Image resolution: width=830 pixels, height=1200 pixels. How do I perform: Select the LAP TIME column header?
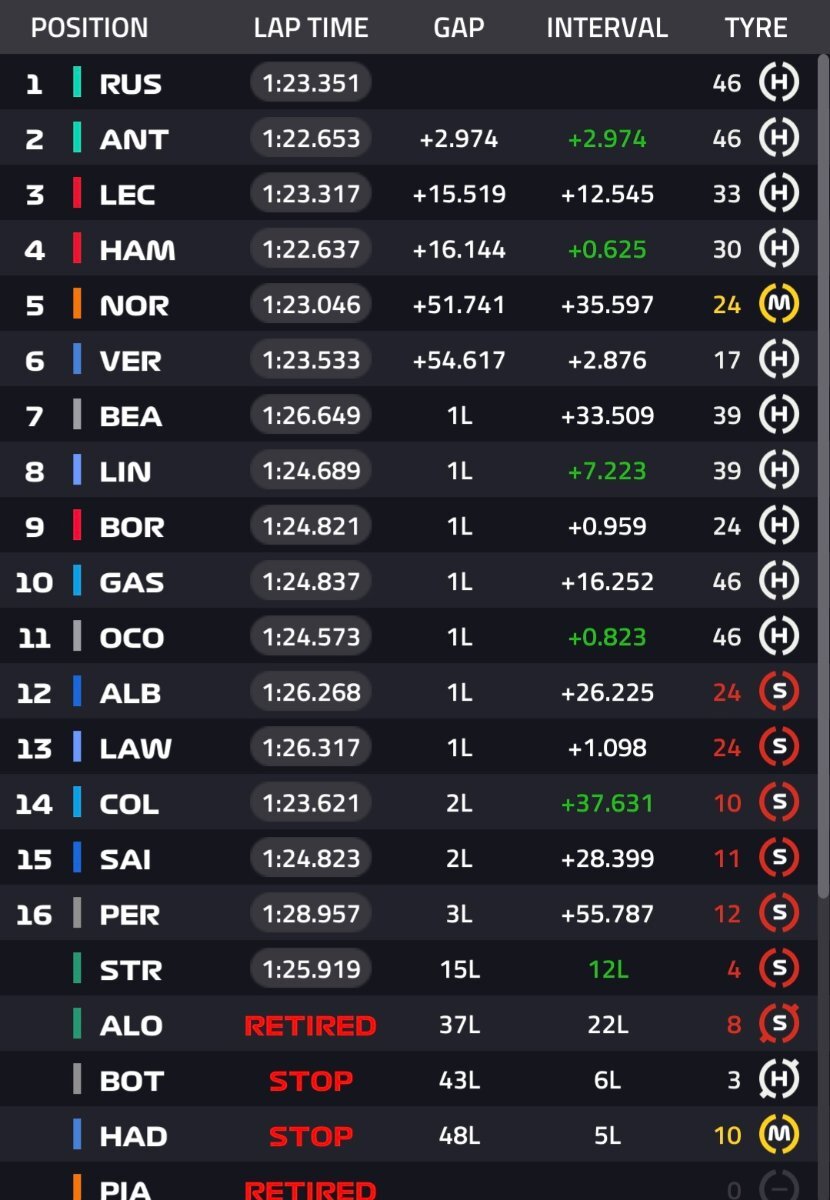[x=311, y=28]
